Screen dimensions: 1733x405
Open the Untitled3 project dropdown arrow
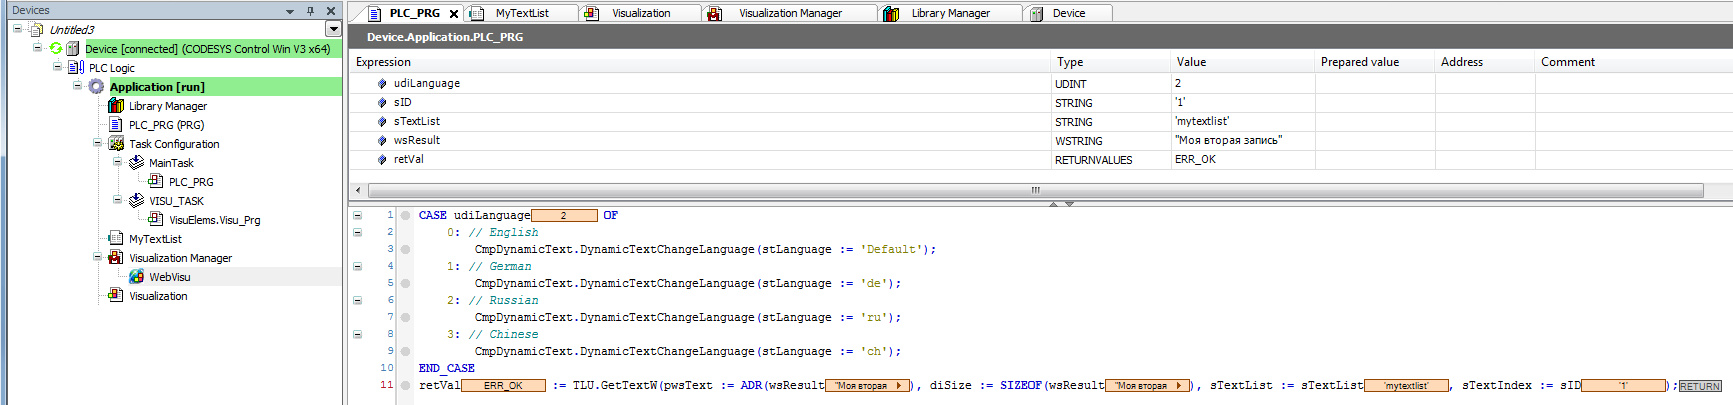(x=333, y=30)
